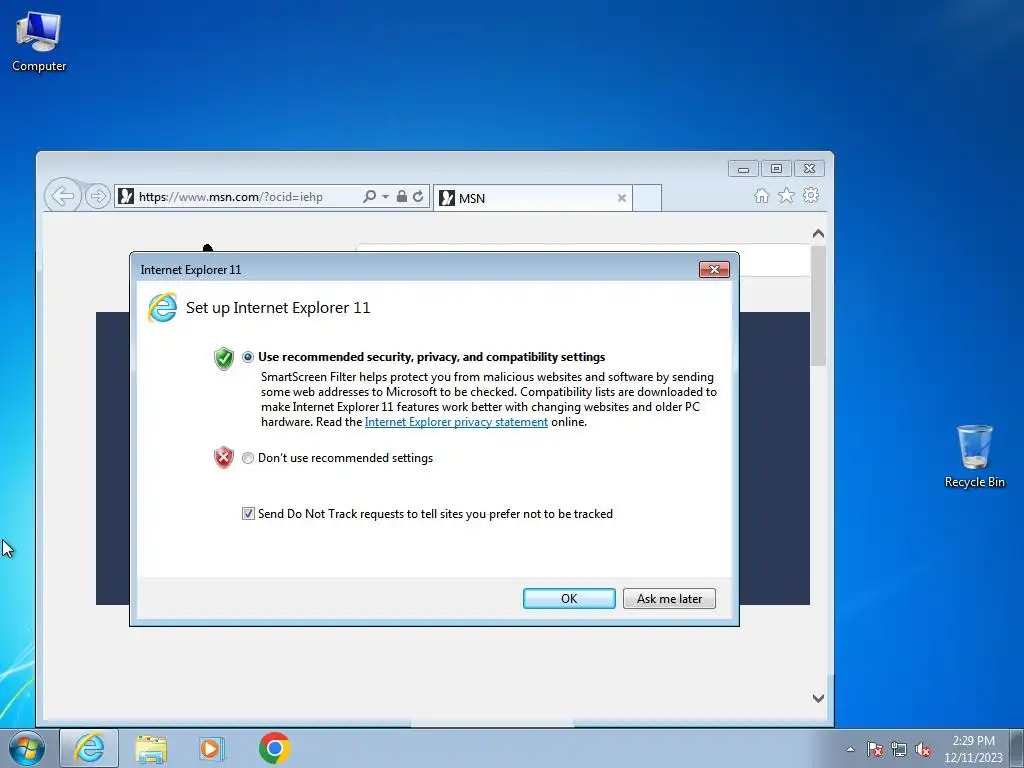Viewport: 1024px width, 768px height.
Task: View the security lock icon in address bar
Action: pos(402,196)
